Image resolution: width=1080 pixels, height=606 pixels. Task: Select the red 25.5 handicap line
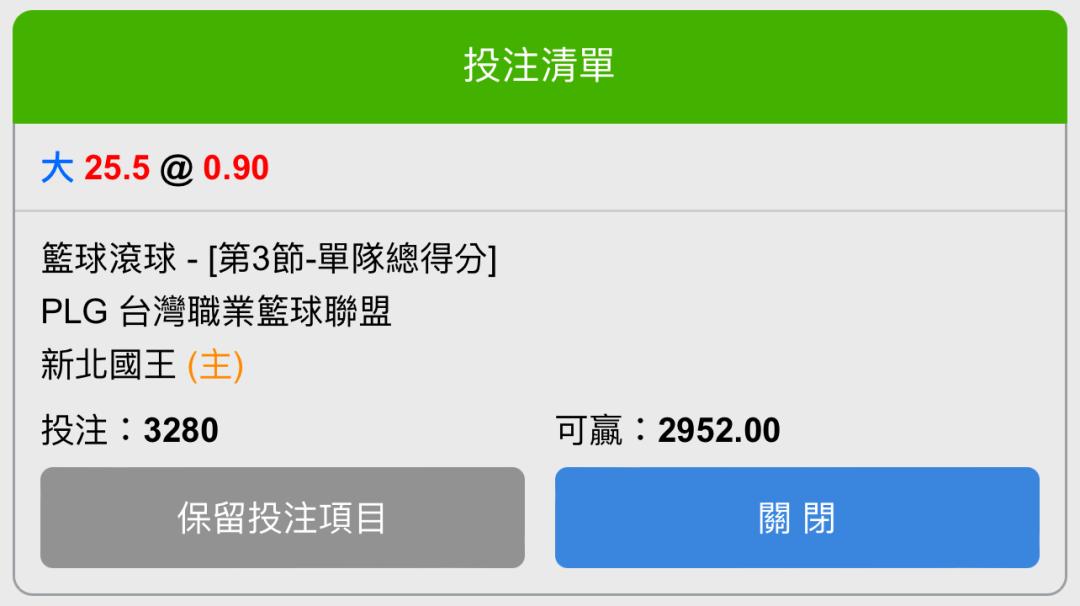click(117, 168)
